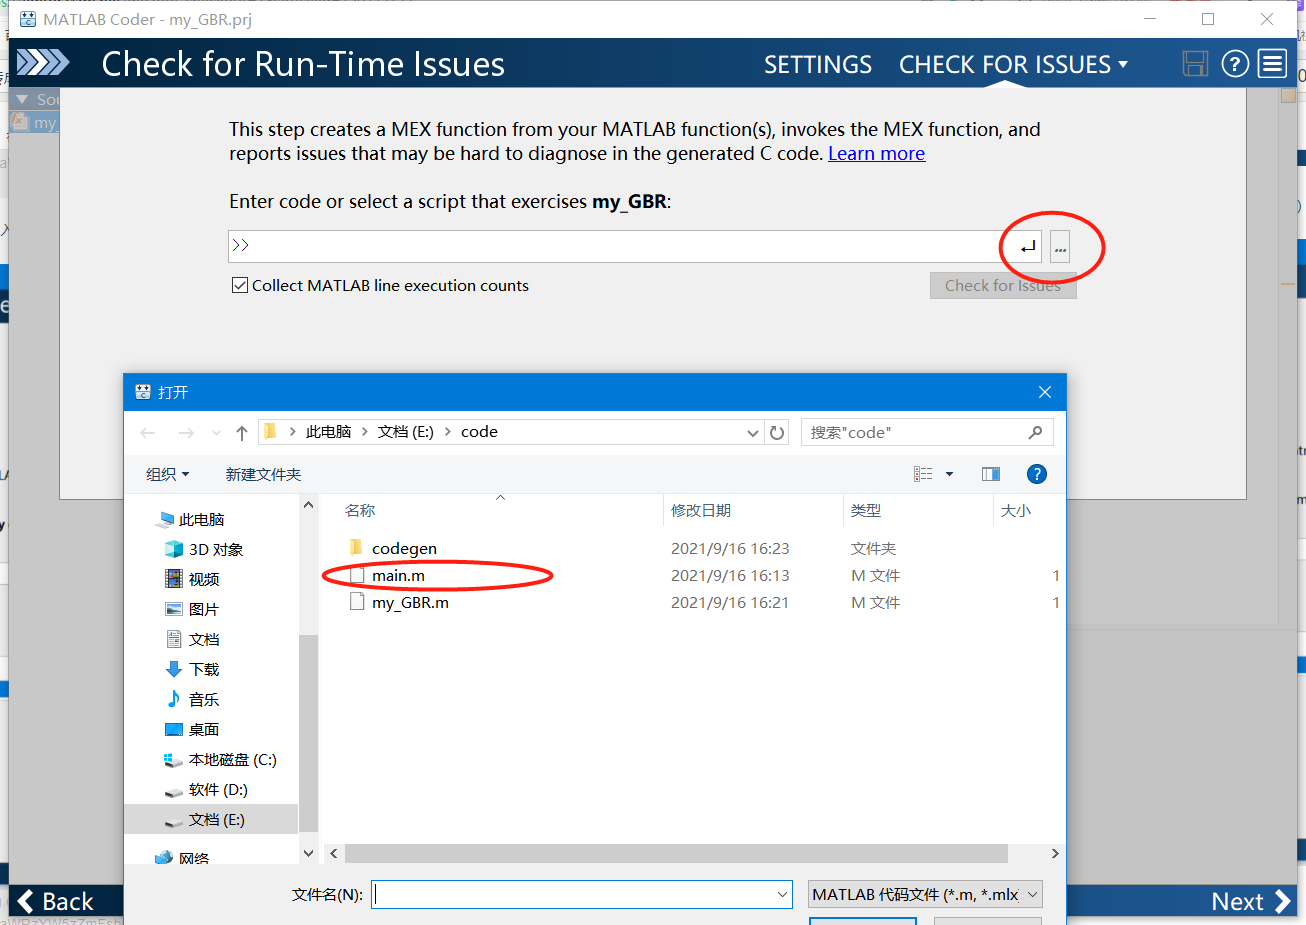Click the blue help icon in the open dialog
1306x925 pixels.
[x=1036, y=473]
